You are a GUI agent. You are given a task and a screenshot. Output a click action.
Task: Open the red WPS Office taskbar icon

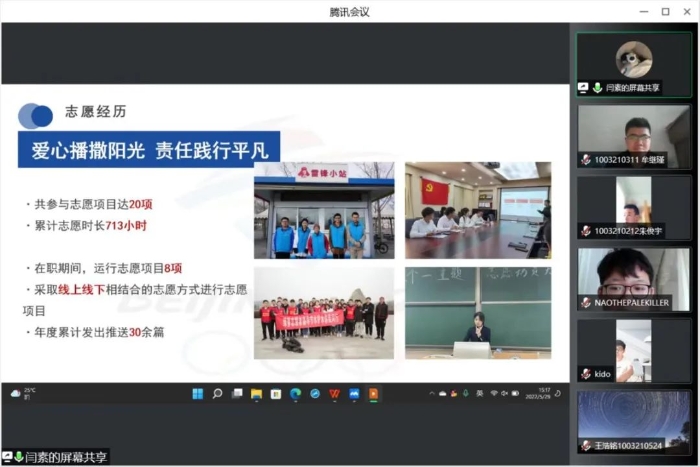(x=334, y=394)
